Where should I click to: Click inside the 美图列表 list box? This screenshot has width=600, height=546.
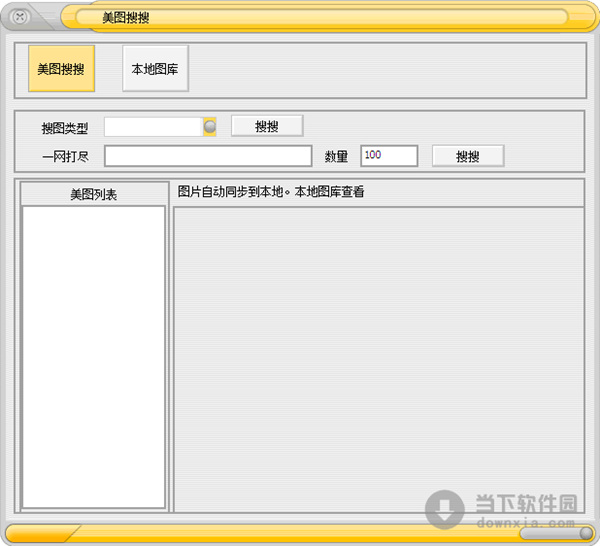[x=94, y=357]
